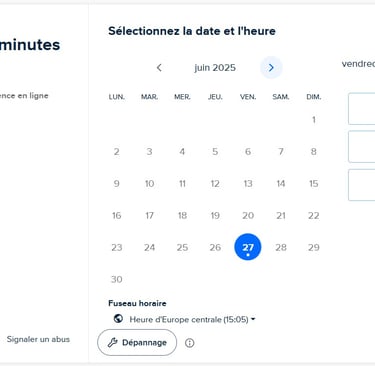Choose the first time slot box
This screenshot has height=366, width=375.
click(362, 109)
